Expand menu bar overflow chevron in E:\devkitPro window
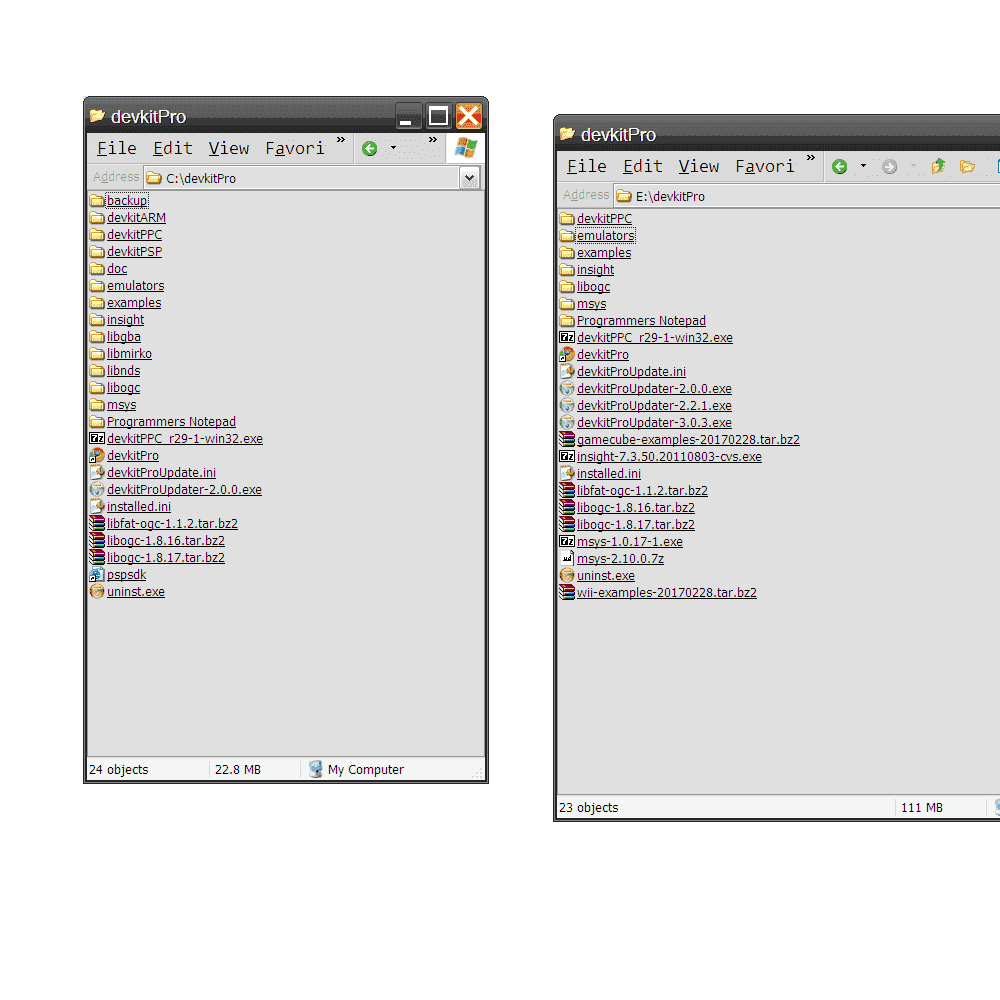The height and width of the screenshot is (1000, 1000). click(811, 158)
